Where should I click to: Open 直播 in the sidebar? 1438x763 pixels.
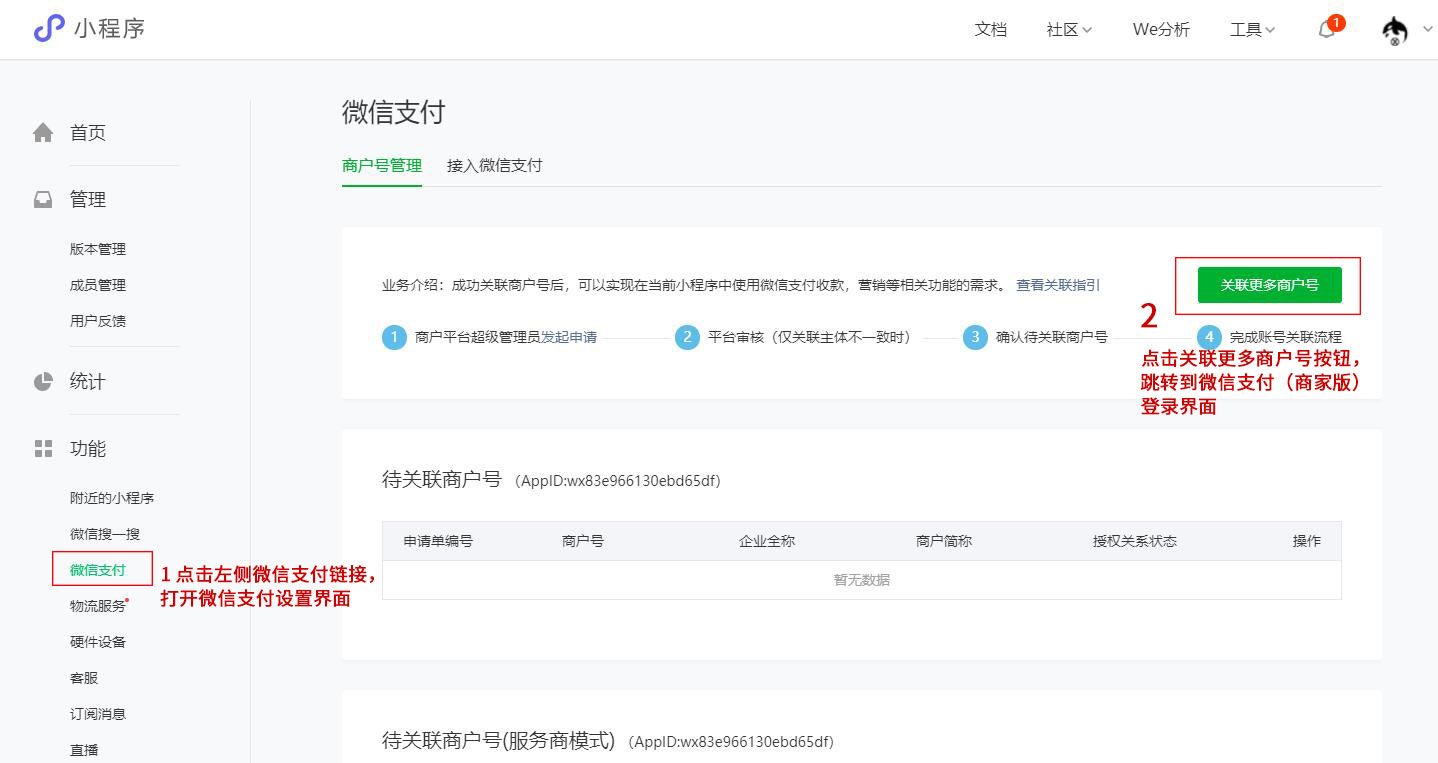[x=84, y=750]
